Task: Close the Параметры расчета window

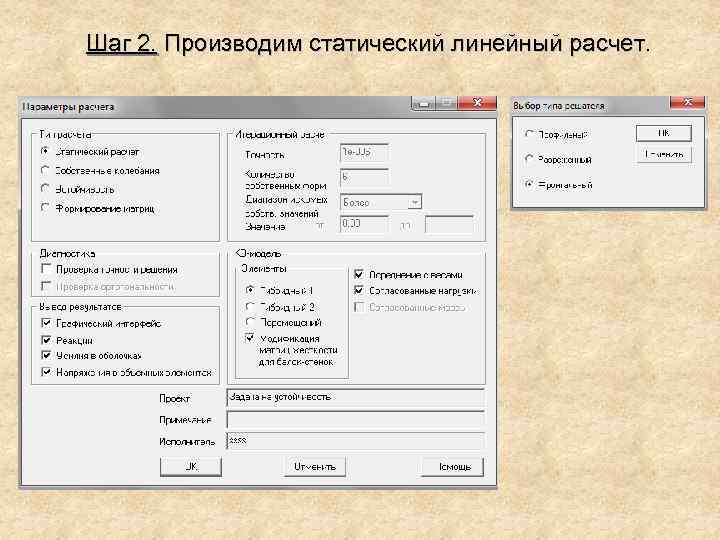Action: pos(478,103)
